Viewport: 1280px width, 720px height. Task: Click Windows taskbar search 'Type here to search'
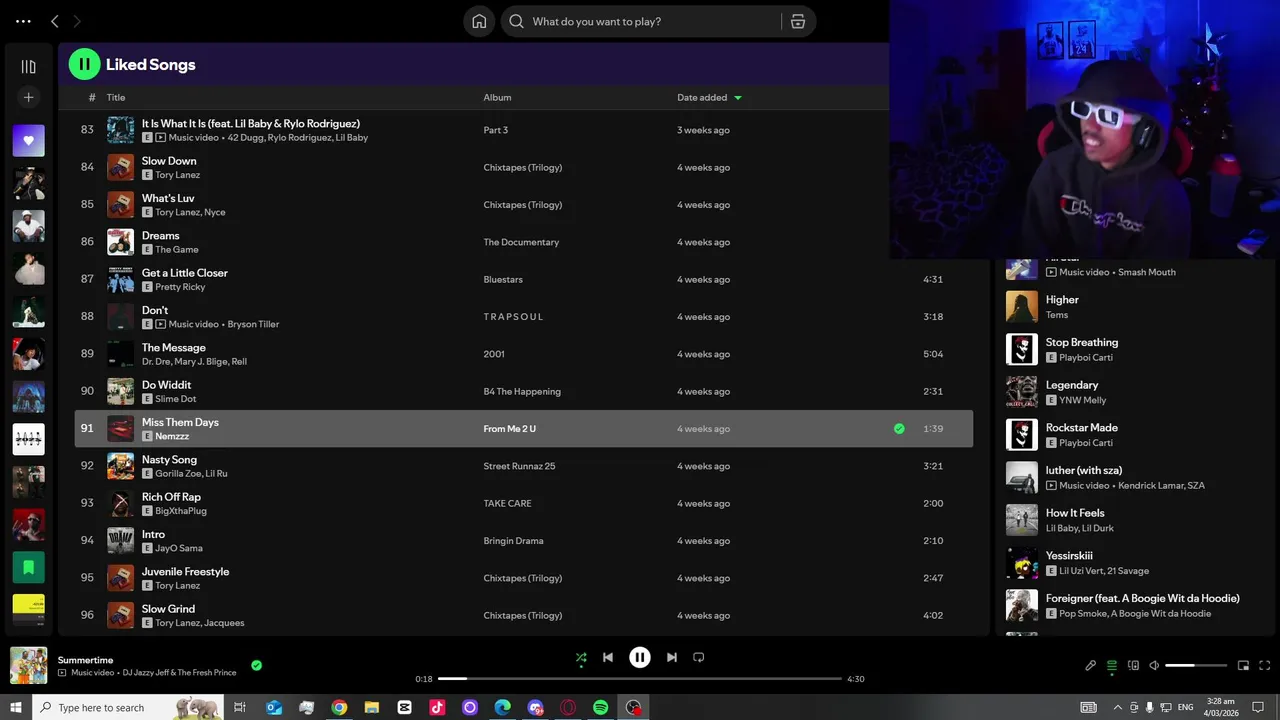point(128,707)
